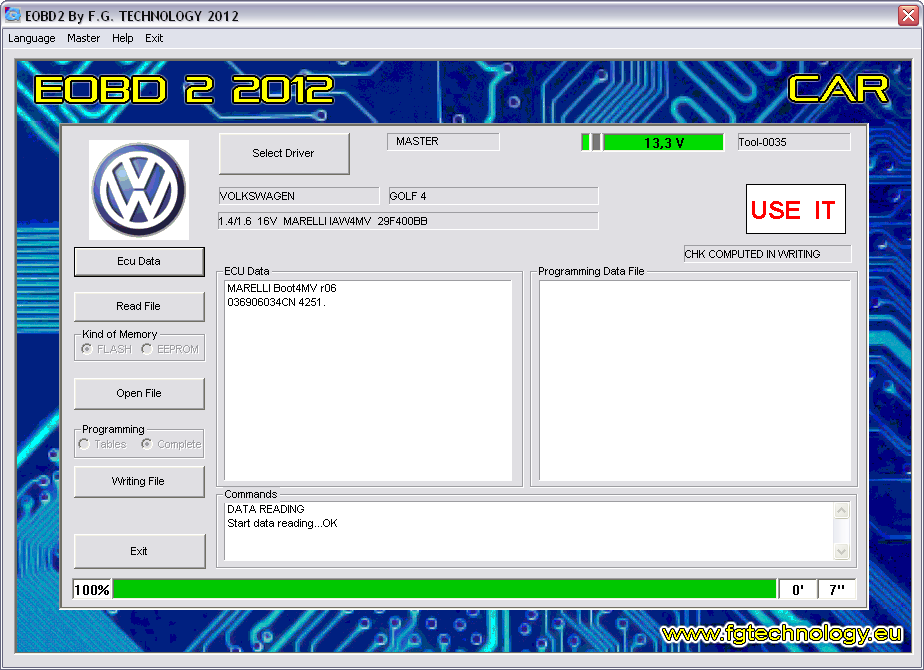This screenshot has height=670, width=924.
Task: Click the MARELLI Boot4MV r06 line
Action: 282,288
